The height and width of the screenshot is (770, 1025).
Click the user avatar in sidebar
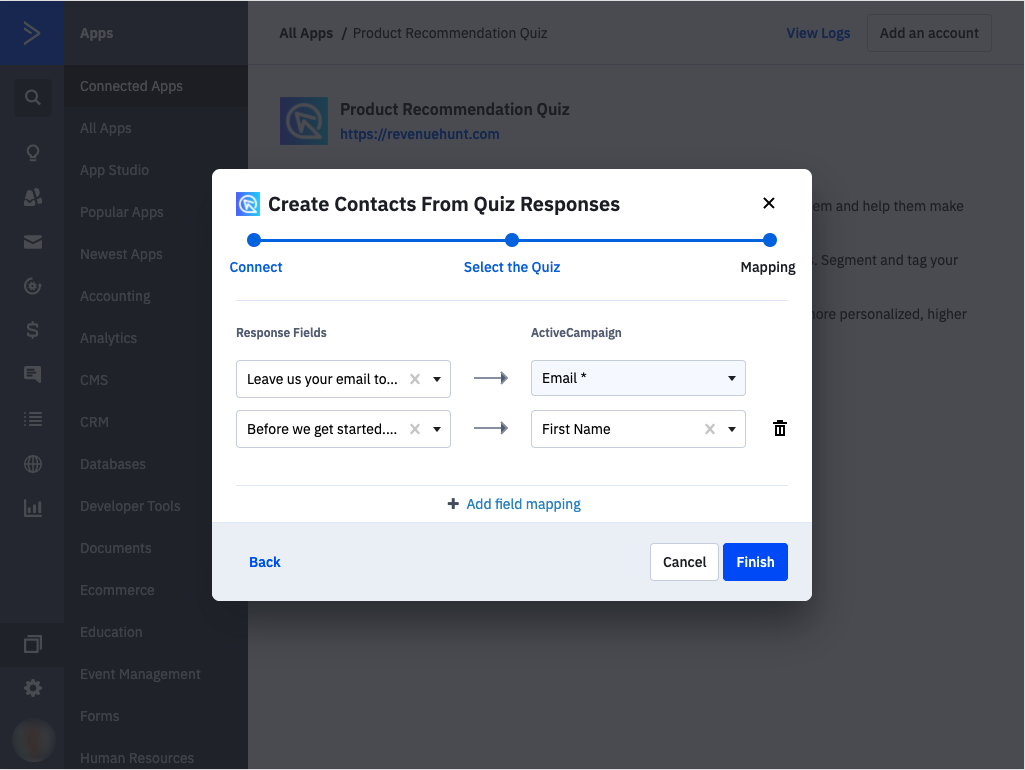coord(33,740)
